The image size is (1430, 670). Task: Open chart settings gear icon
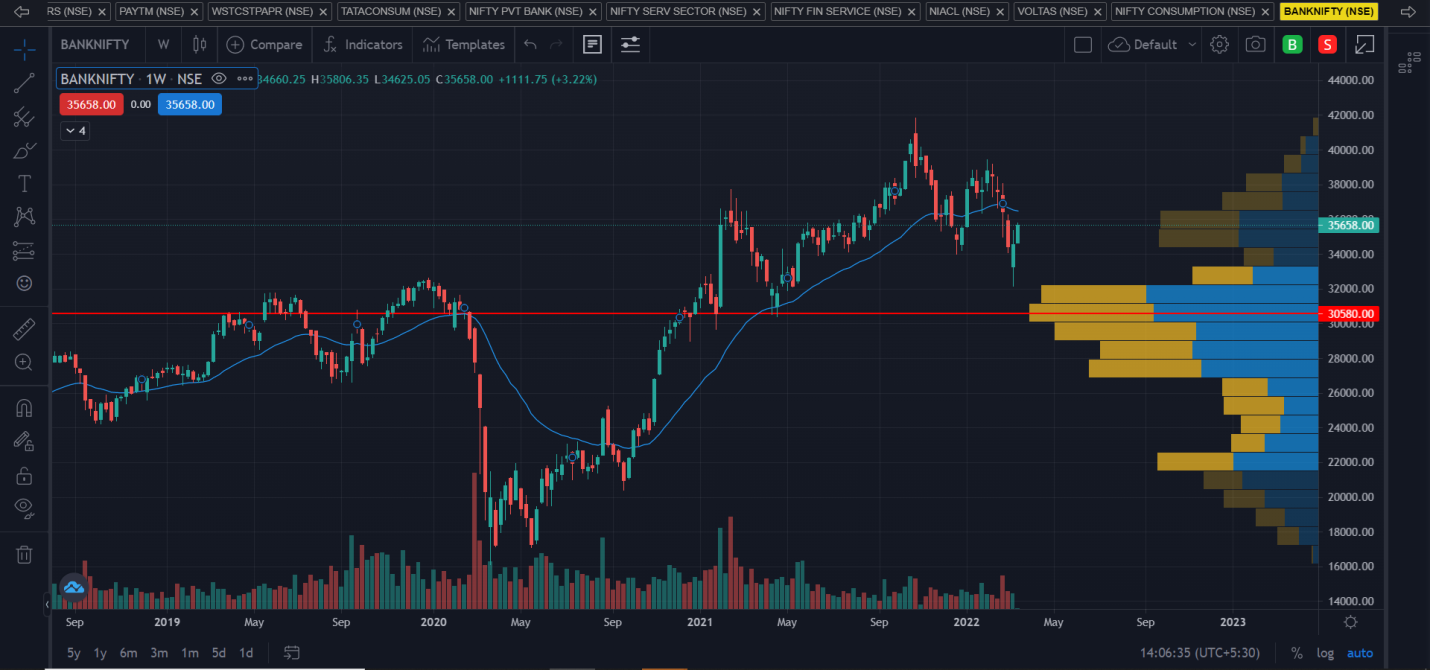pos(1219,44)
